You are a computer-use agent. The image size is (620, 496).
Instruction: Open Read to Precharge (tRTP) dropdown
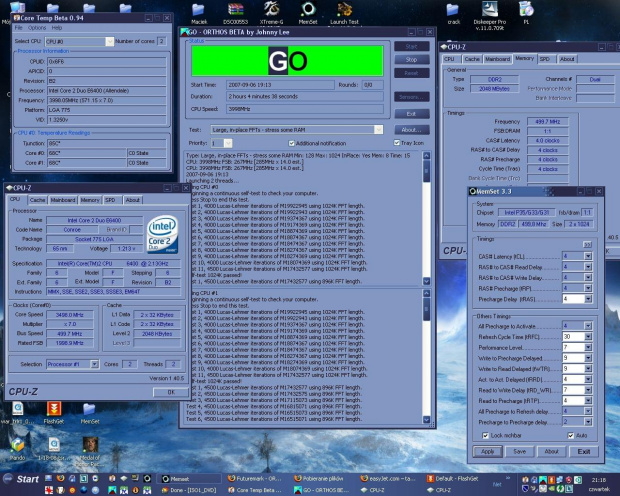(x=588, y=401)
